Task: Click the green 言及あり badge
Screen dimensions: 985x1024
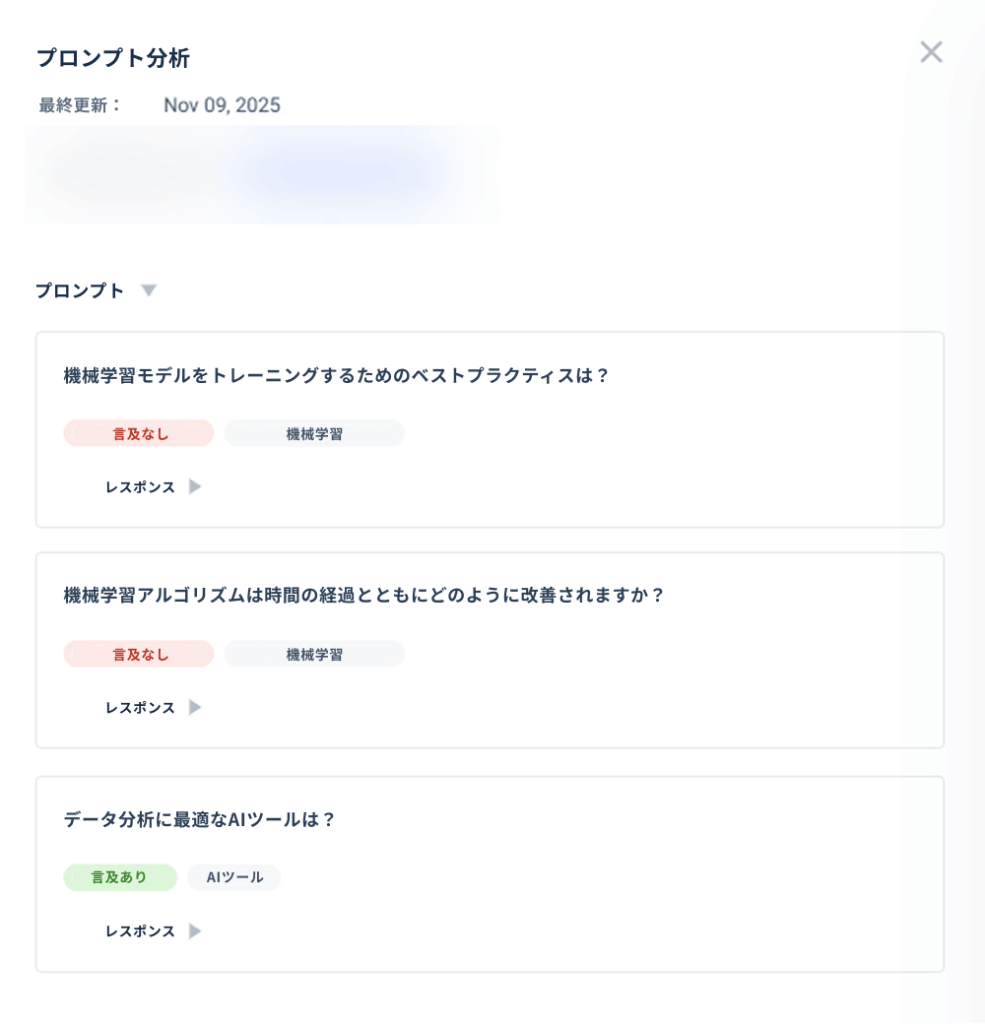Action: point(120,877)
